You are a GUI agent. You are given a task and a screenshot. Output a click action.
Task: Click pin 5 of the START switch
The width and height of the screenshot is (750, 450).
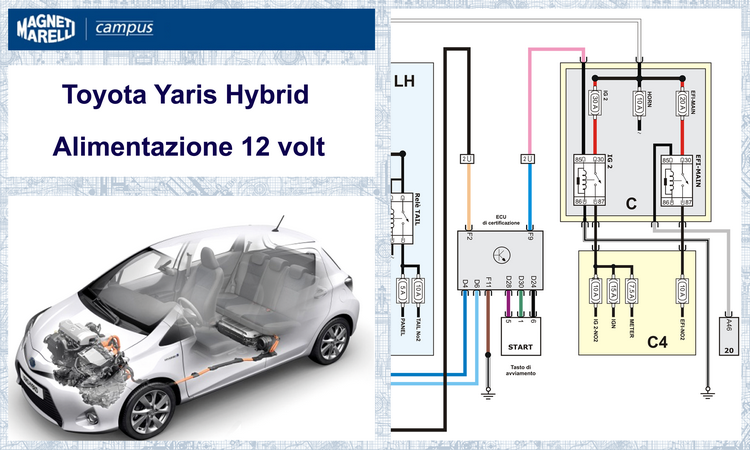508,321
